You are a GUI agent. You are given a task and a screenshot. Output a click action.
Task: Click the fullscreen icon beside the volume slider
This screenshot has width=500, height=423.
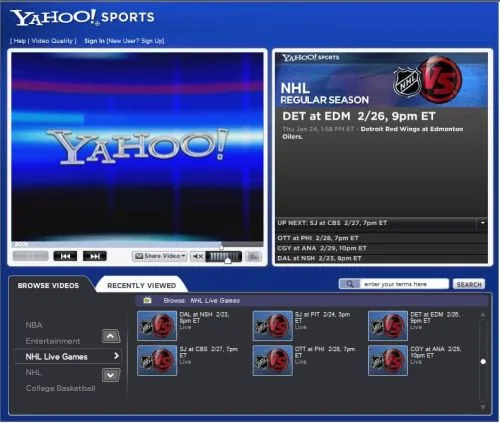pos(253,256)
